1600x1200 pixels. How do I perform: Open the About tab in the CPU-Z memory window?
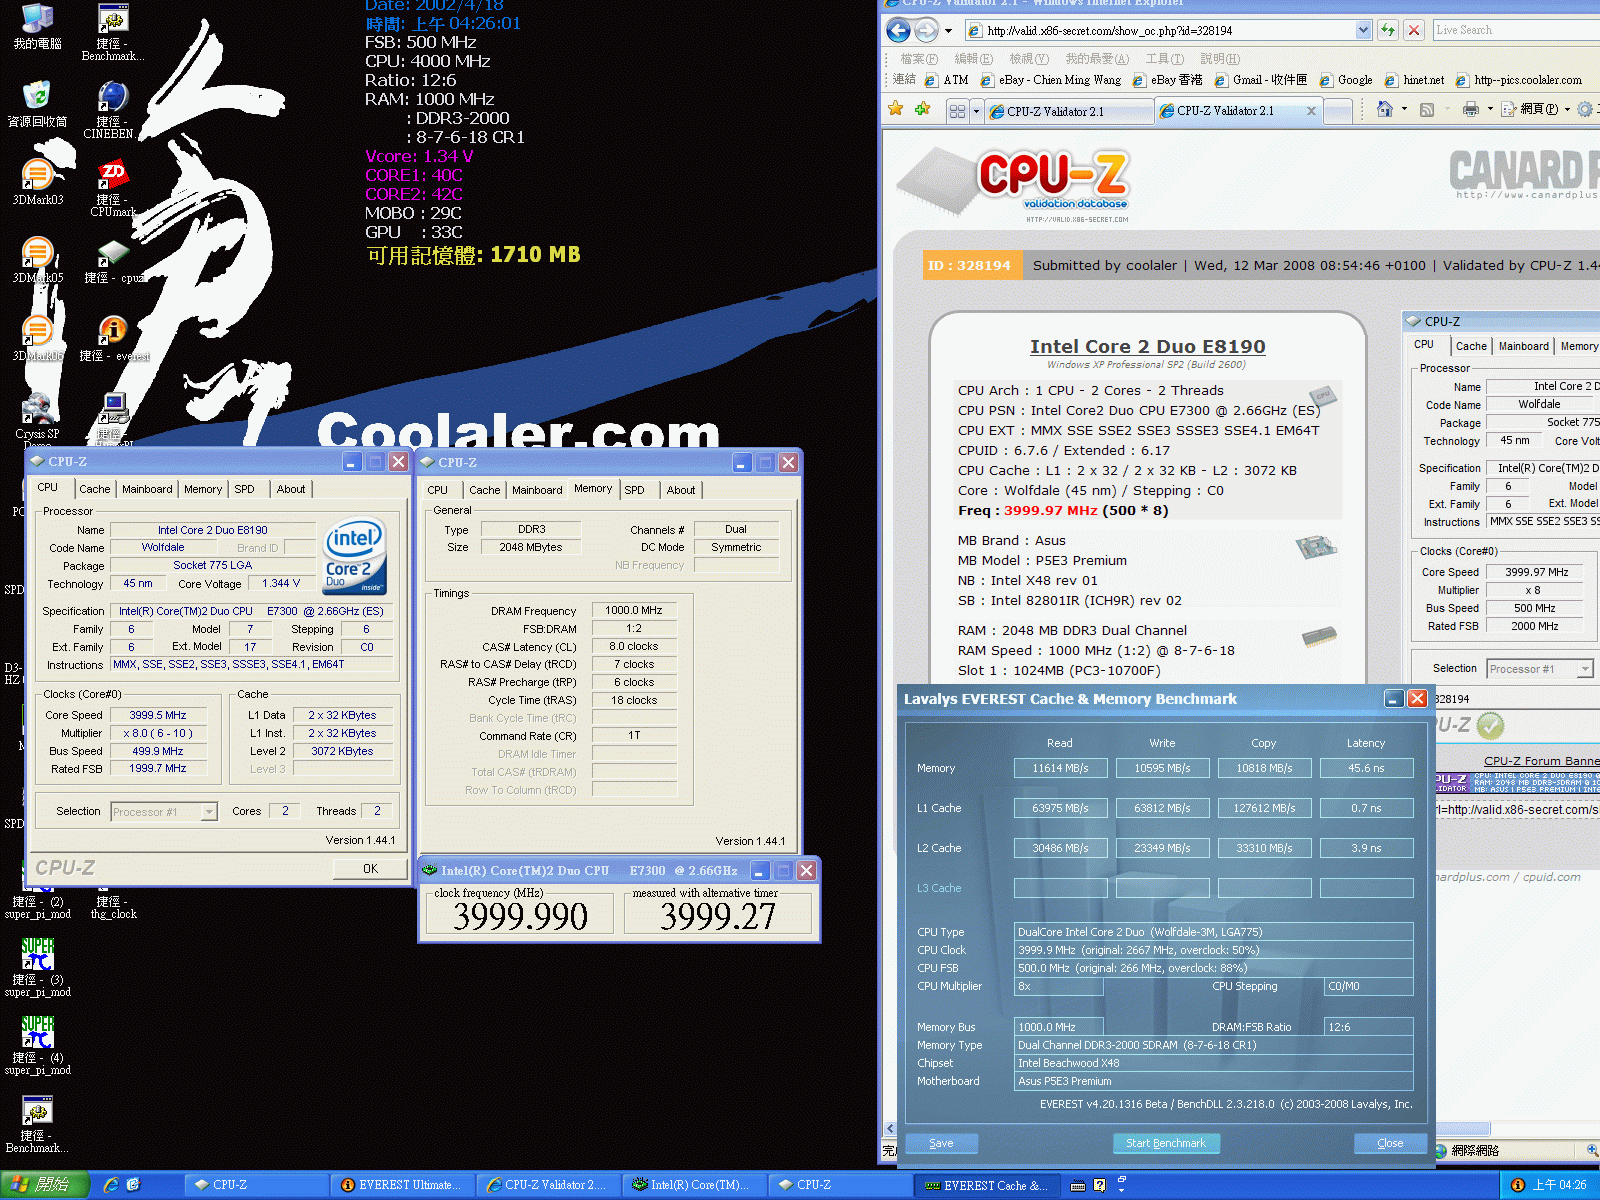681,490
